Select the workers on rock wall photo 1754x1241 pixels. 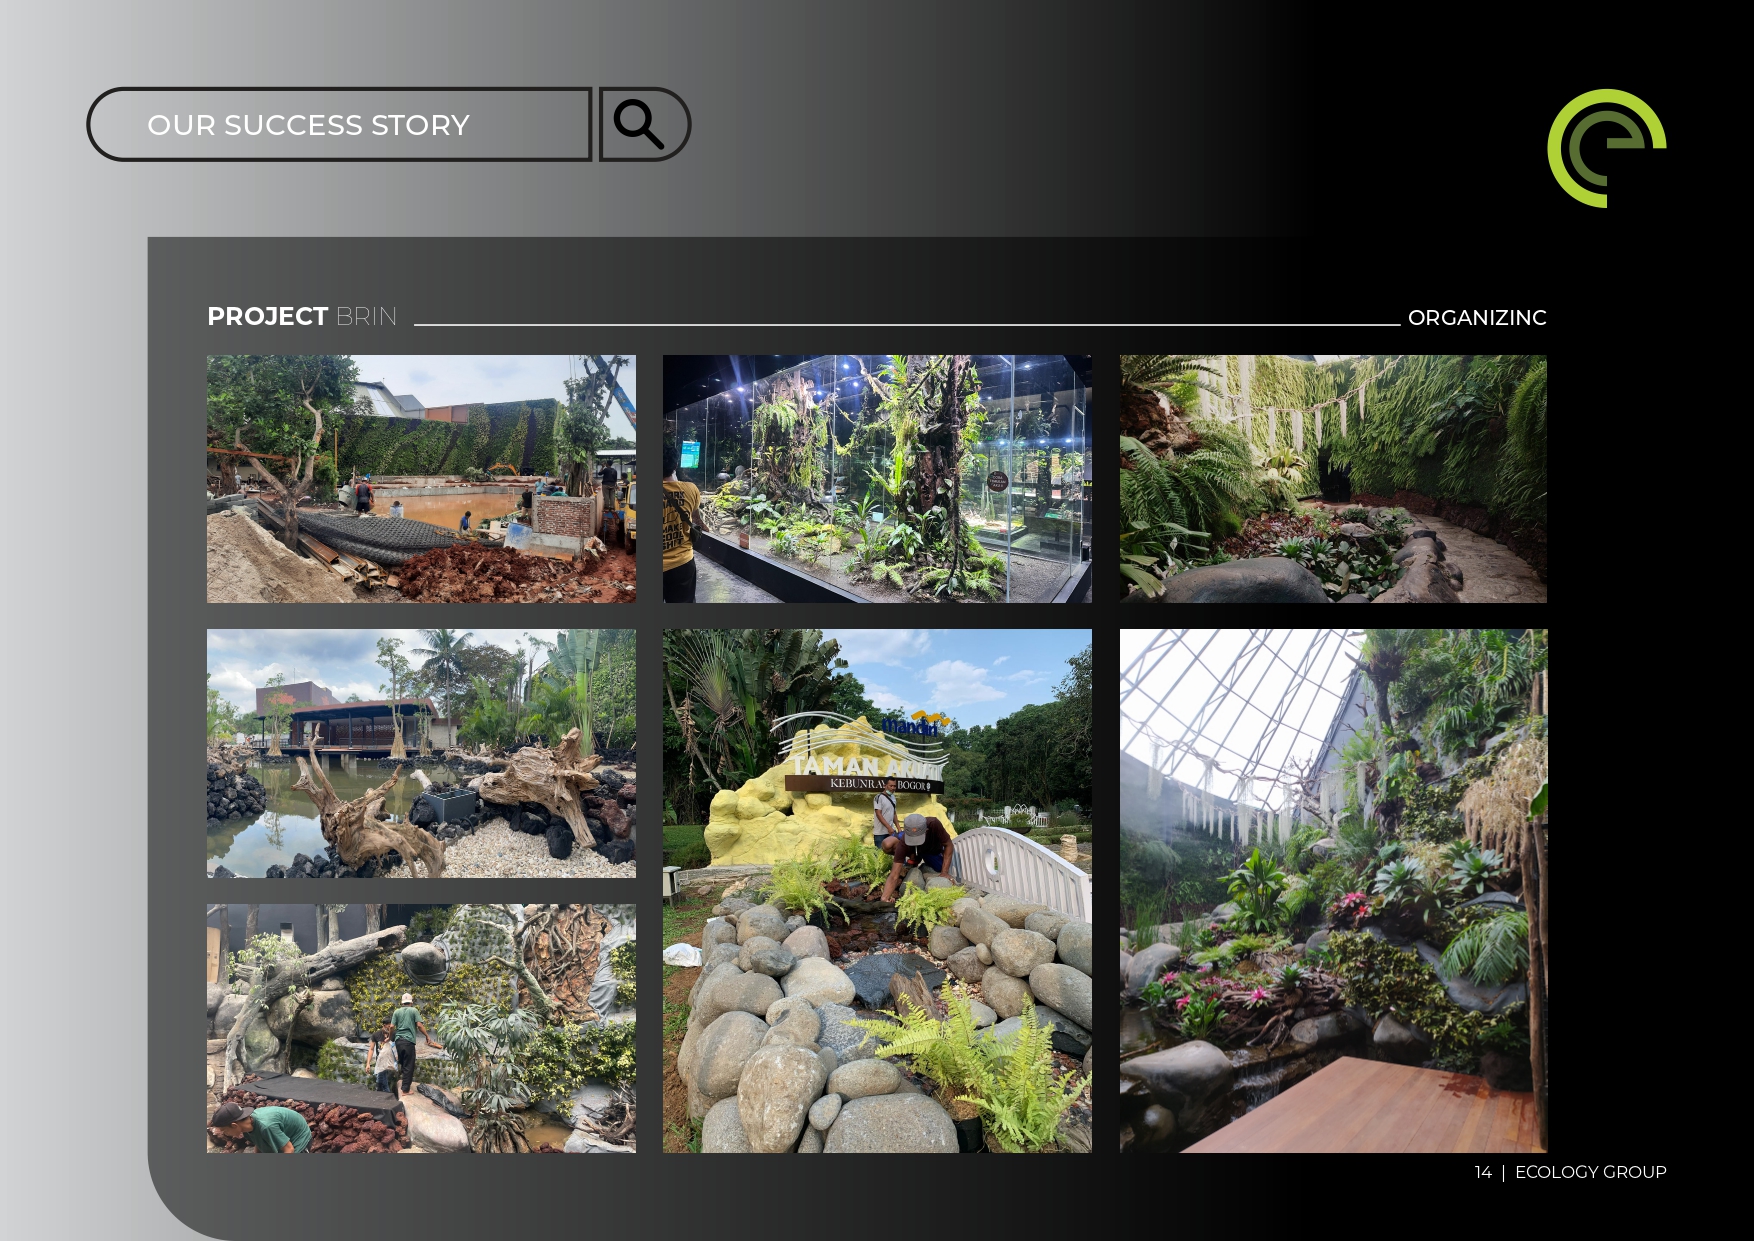tap(421, 1028)
